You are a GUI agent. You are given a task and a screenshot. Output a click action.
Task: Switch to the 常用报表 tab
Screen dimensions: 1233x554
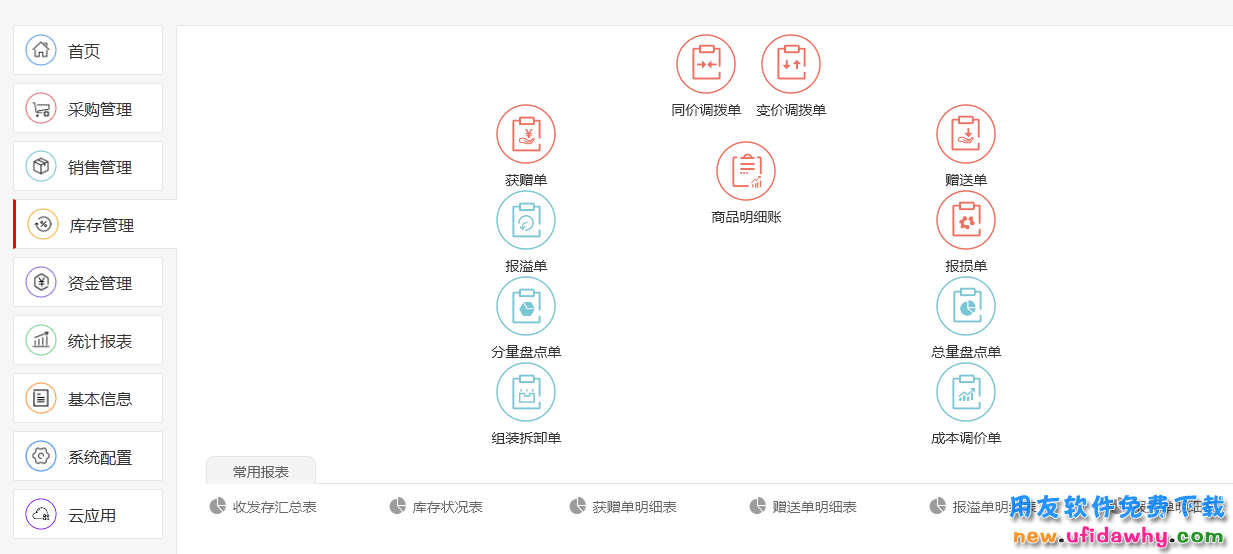pyautogui.click(x=261, y=471)
